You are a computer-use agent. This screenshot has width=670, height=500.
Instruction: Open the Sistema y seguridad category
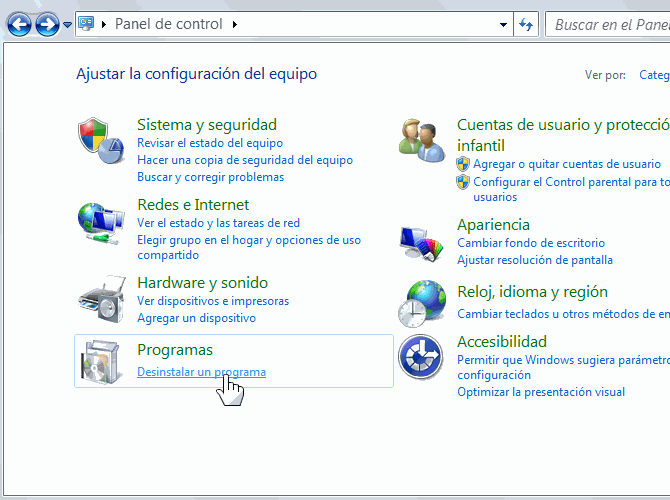tap(207, 125)
